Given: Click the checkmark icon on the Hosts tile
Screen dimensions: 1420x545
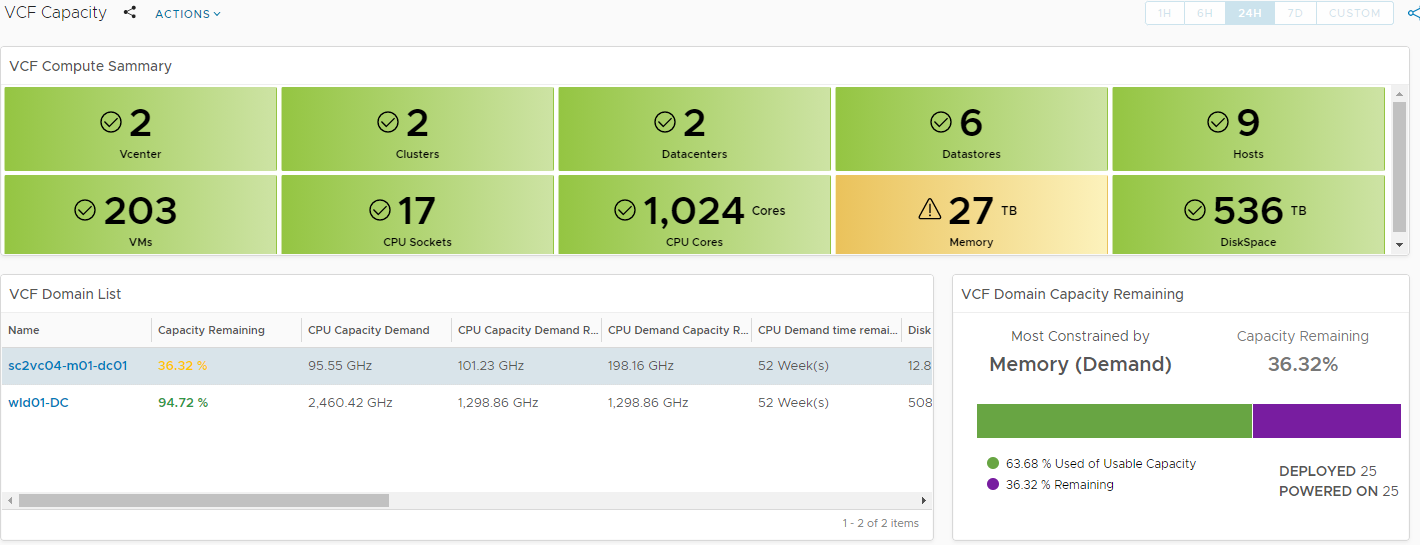Looking at the screenshot, I should [x=1218, y=122].
